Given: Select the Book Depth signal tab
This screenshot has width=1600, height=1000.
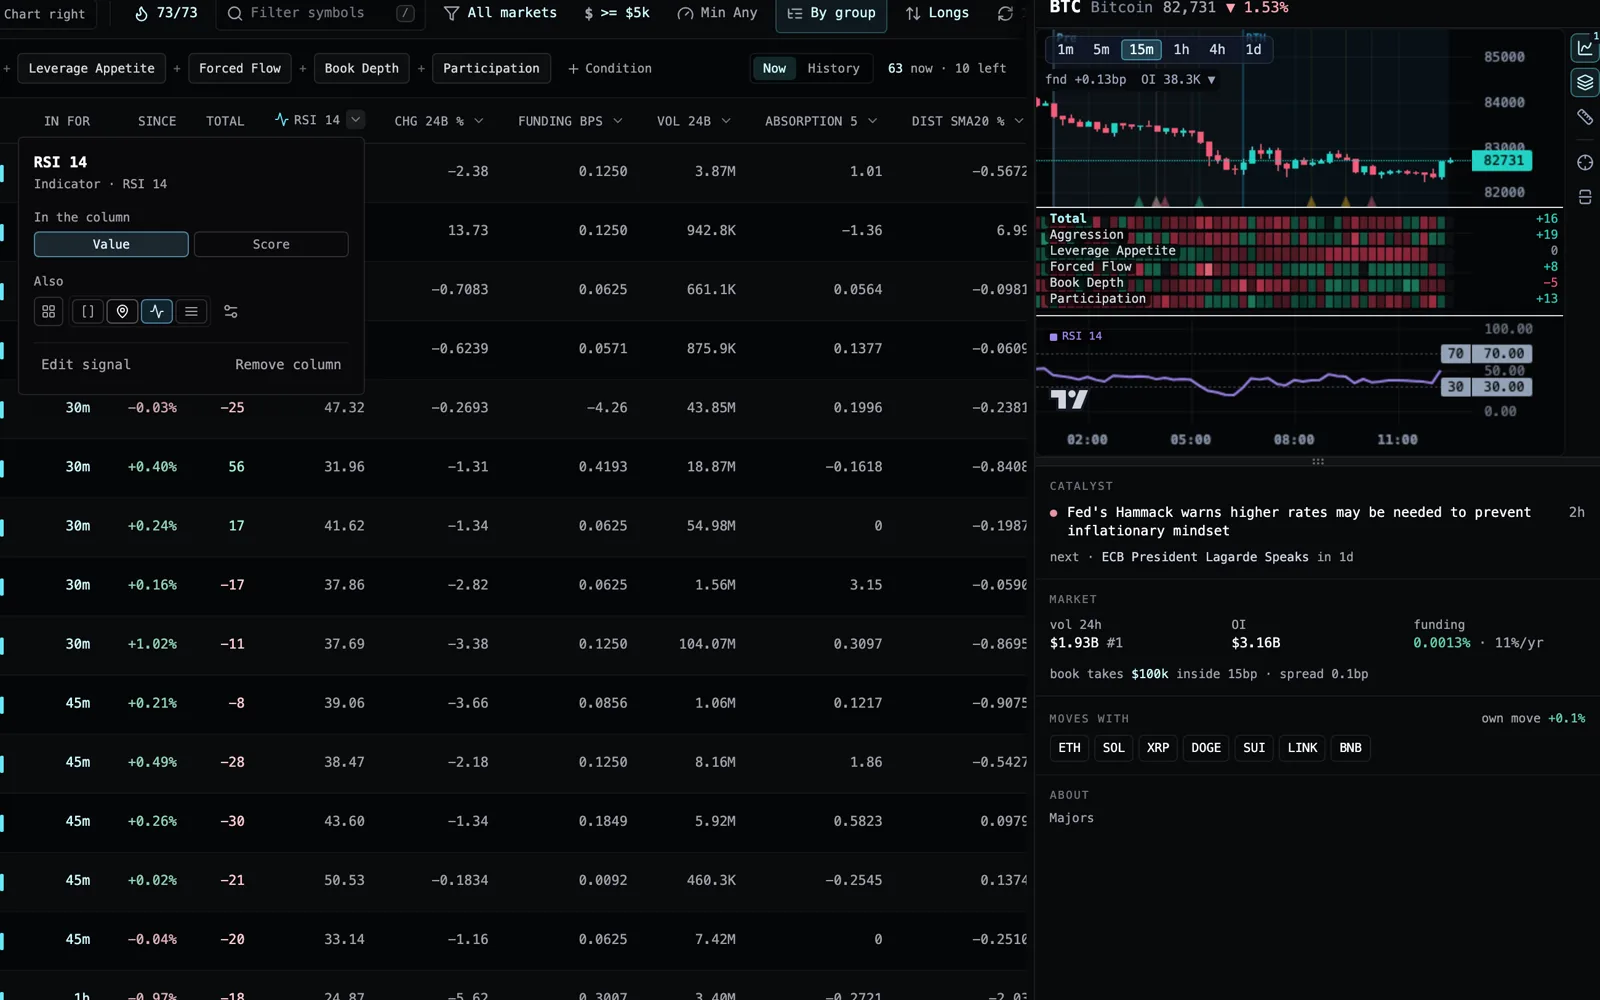Looking at the screenshot, I should [x=362, y=68].
